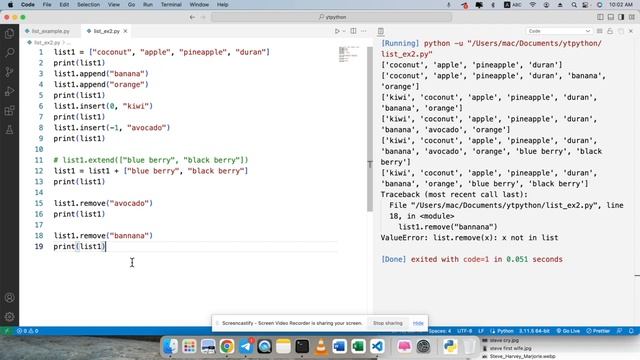
Task: Open editor More Actions ellipsis
Action: (x=364, y=31)
